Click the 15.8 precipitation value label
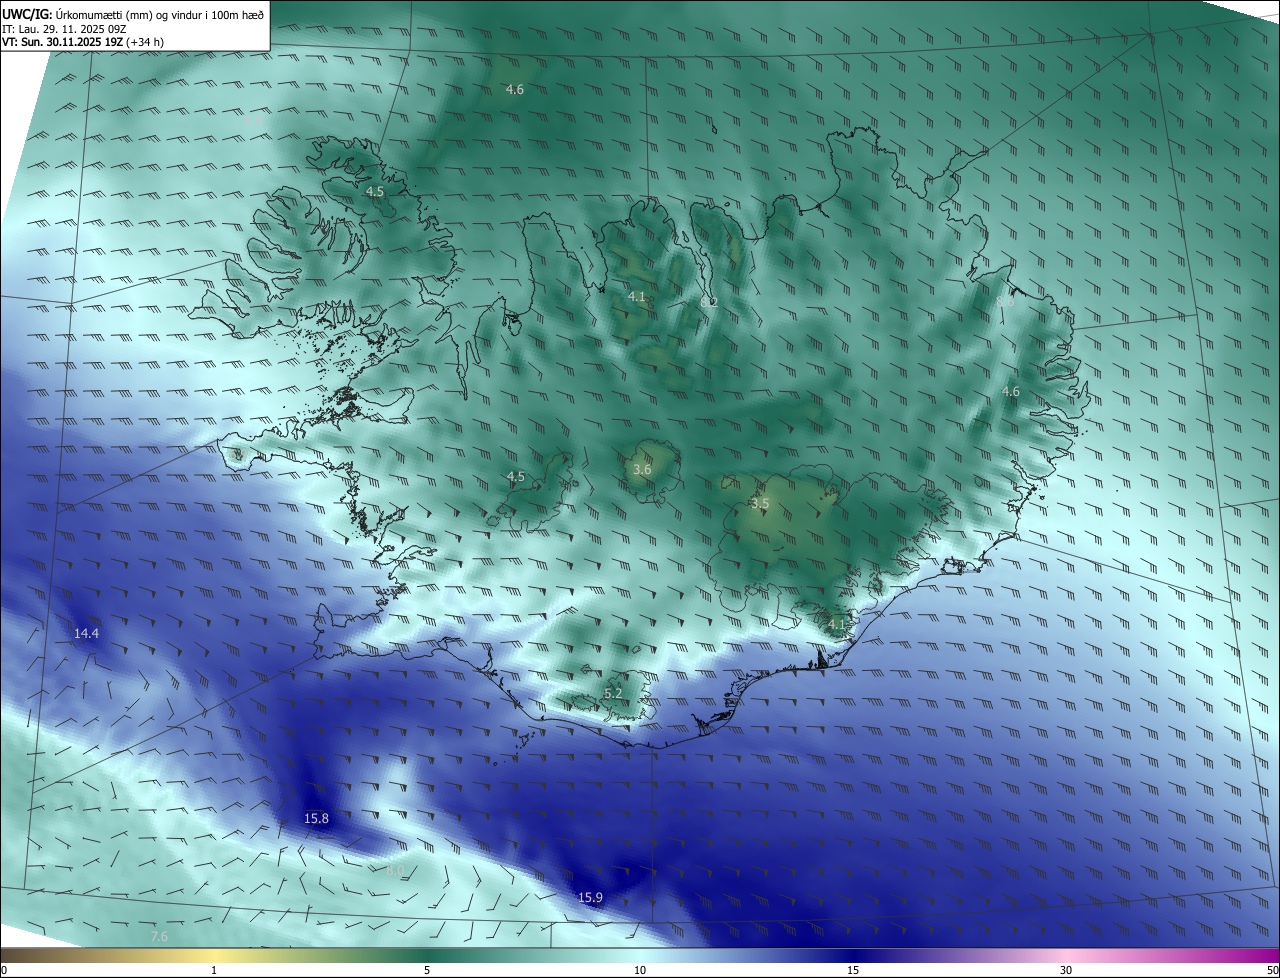This screenshot has width=1280, height=978. [x=316, y=818]
